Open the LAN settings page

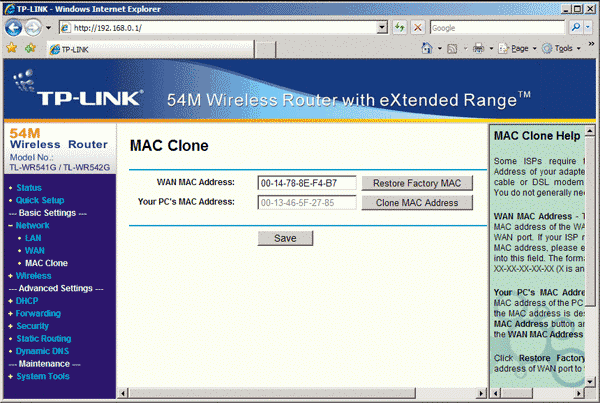(33, 238)
